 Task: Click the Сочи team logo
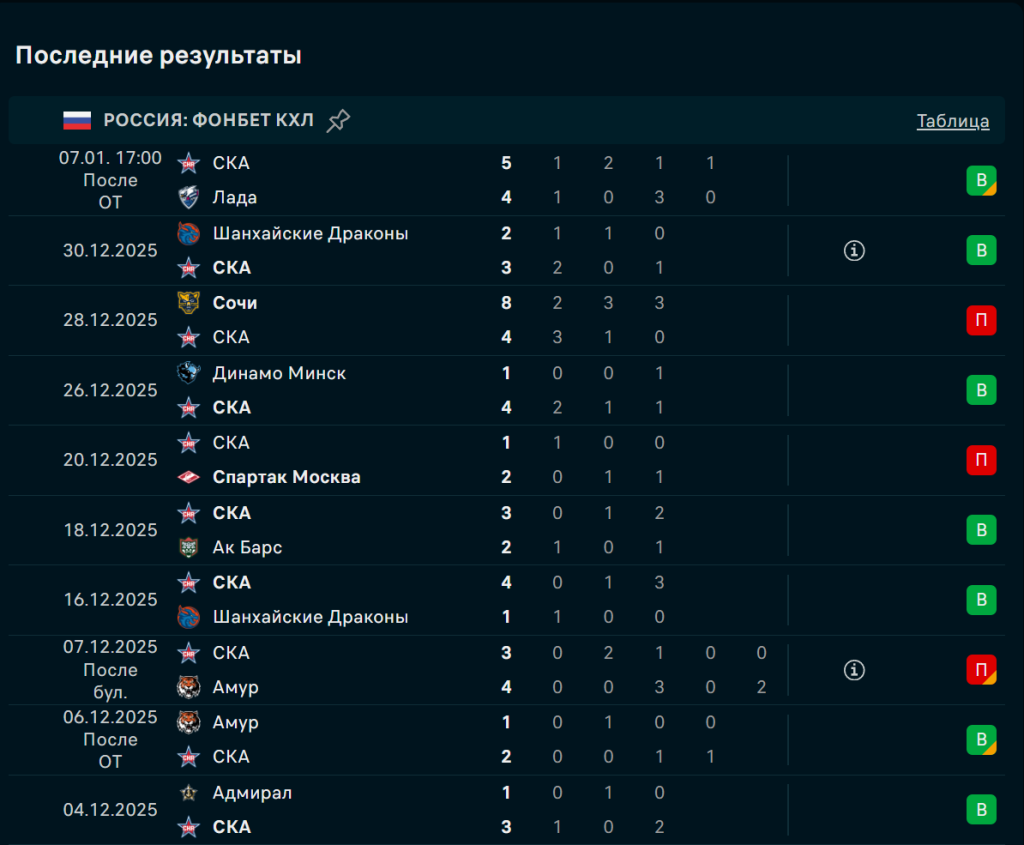coord(188,303)
